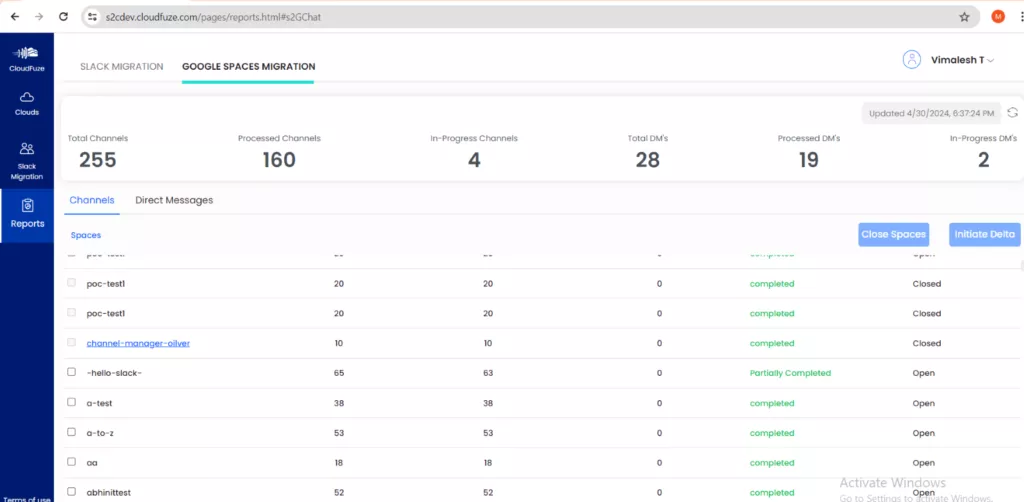The image size is (1024, 502).
Task: Click the CloudFuze logo icon
Action: [x=27, y=53]
